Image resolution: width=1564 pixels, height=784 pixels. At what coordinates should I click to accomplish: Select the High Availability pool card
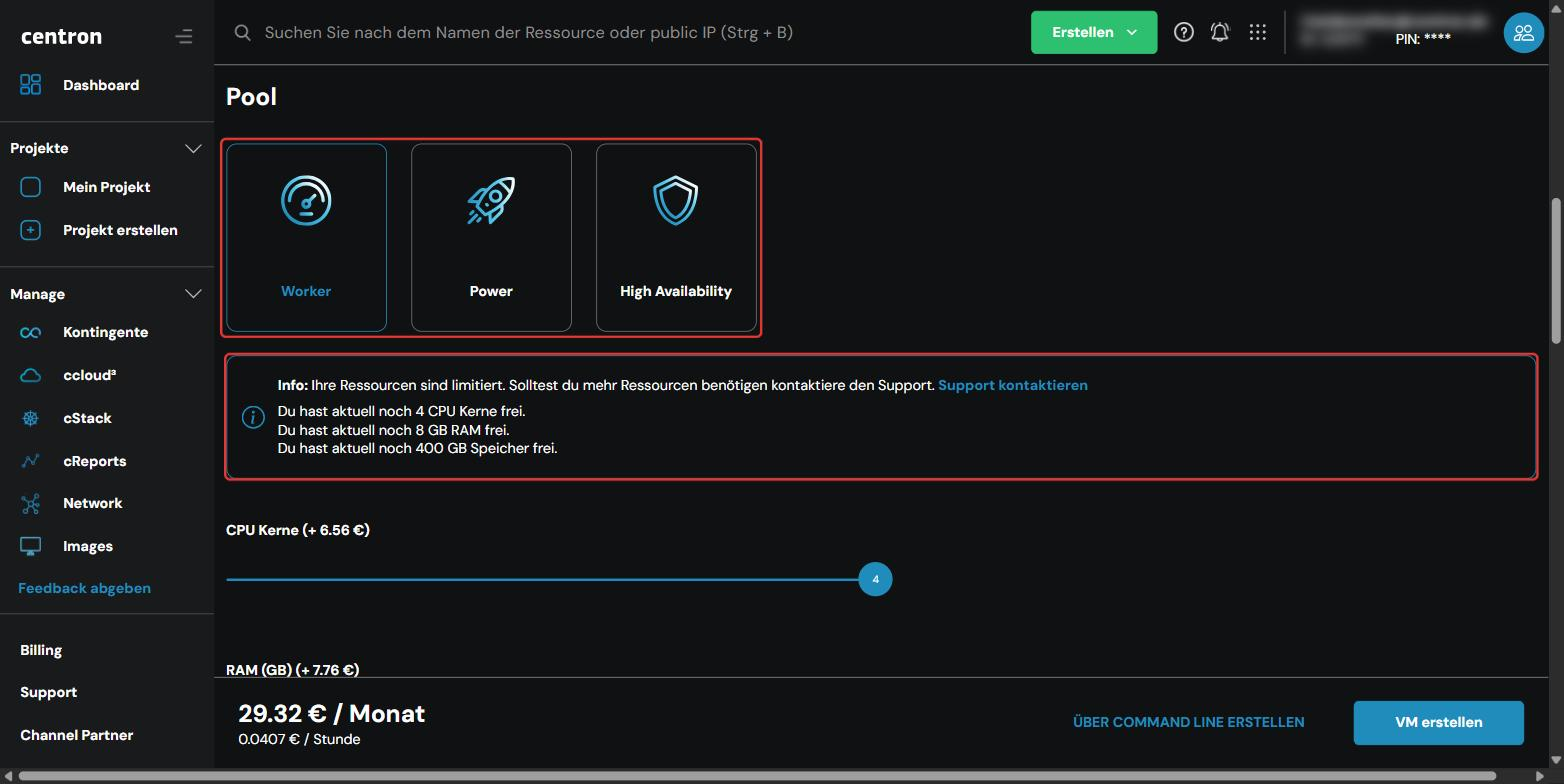676,237
